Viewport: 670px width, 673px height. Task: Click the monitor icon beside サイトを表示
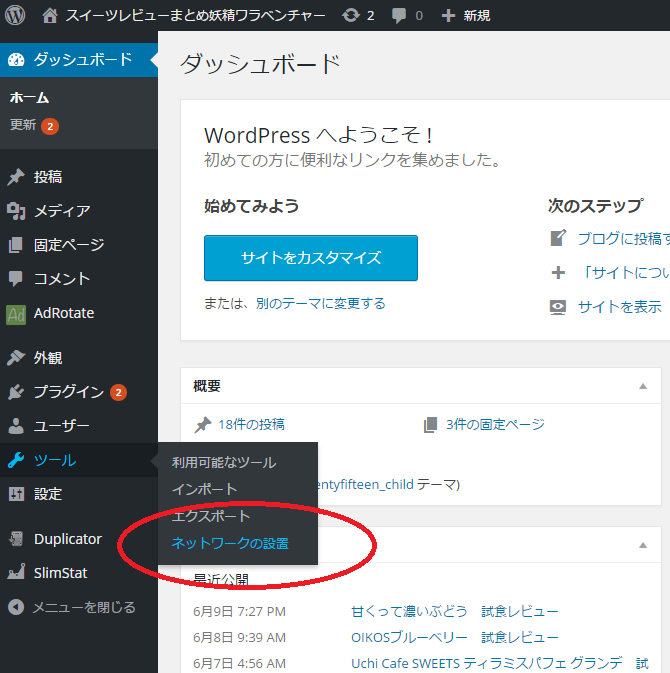558,307
